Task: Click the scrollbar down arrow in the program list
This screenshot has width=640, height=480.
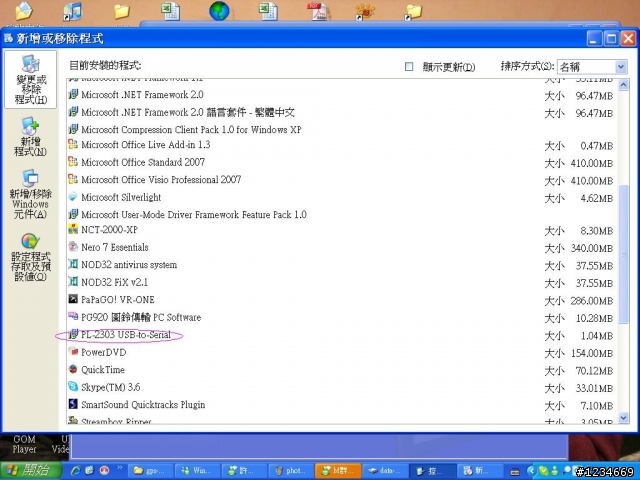Action: (x=623, y=418)
